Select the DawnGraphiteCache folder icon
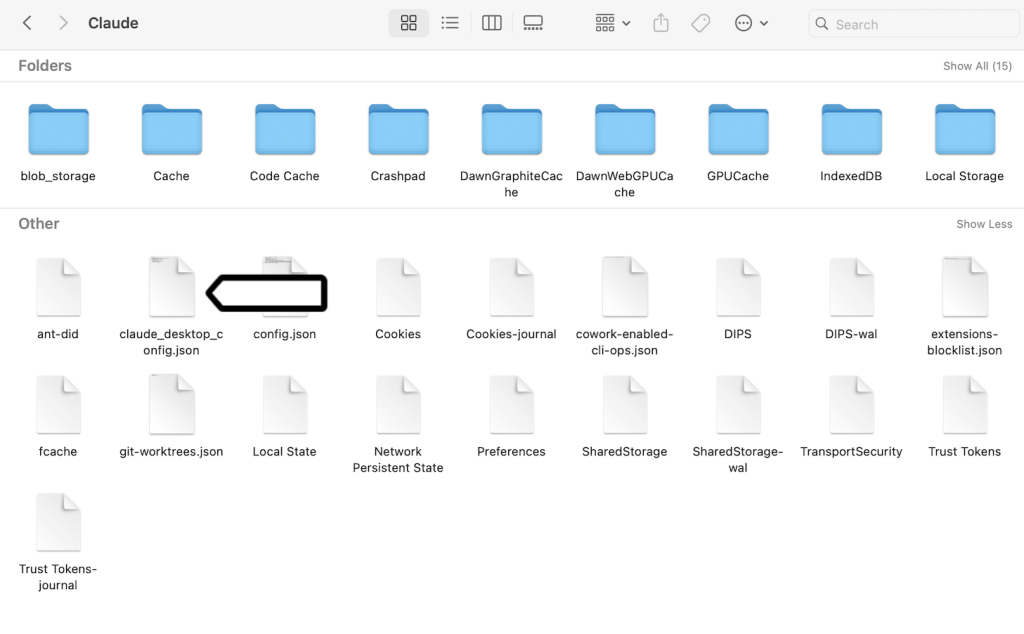This screenshot has height=634, width=1024. coord(511,130)
